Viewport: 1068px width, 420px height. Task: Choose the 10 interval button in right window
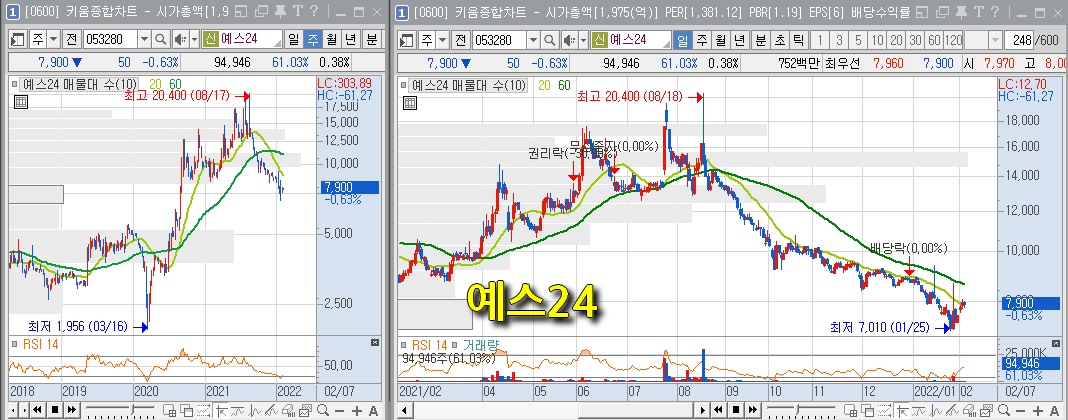click(877, 39)
